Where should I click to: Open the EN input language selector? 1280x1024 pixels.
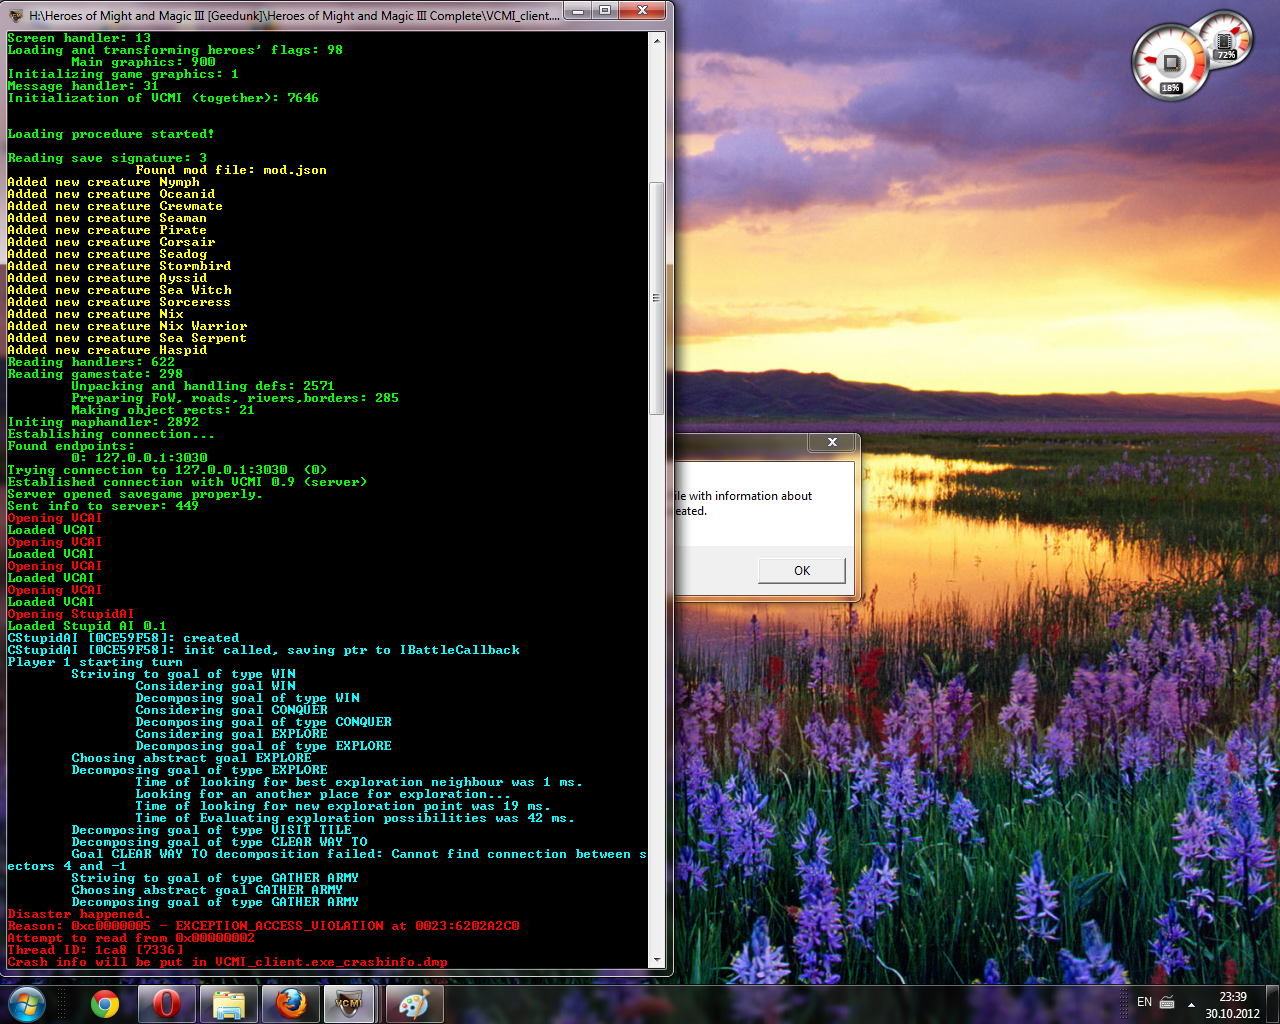[1144, 1003]
